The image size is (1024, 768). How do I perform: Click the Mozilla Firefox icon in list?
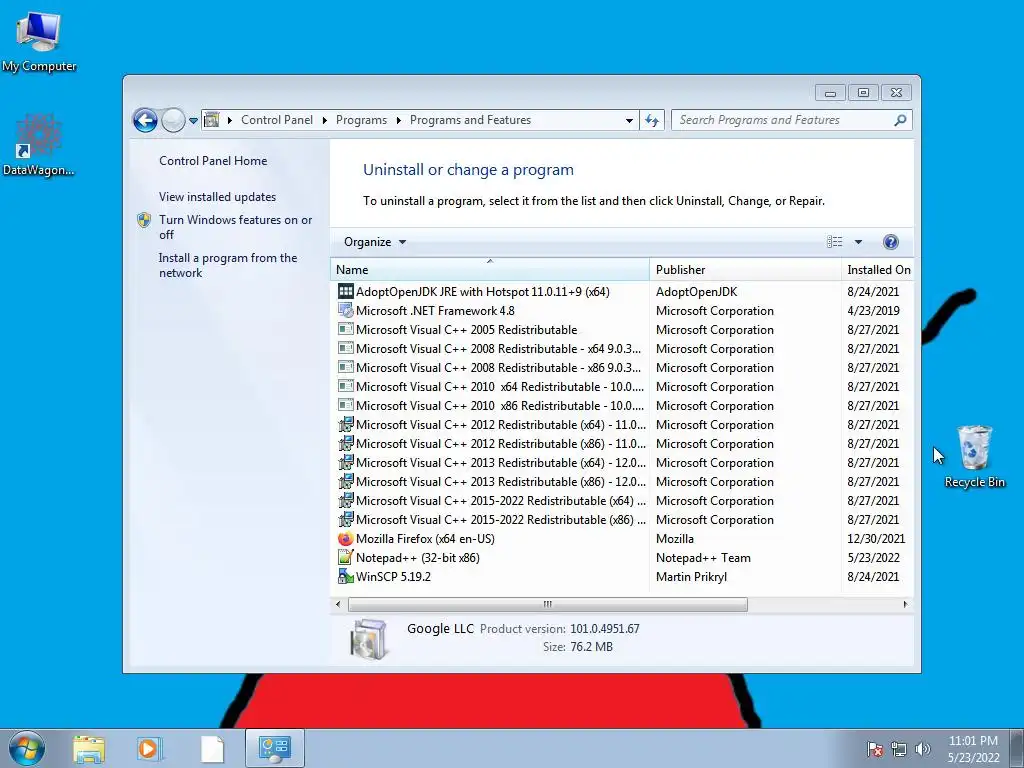tap(345, 538)
